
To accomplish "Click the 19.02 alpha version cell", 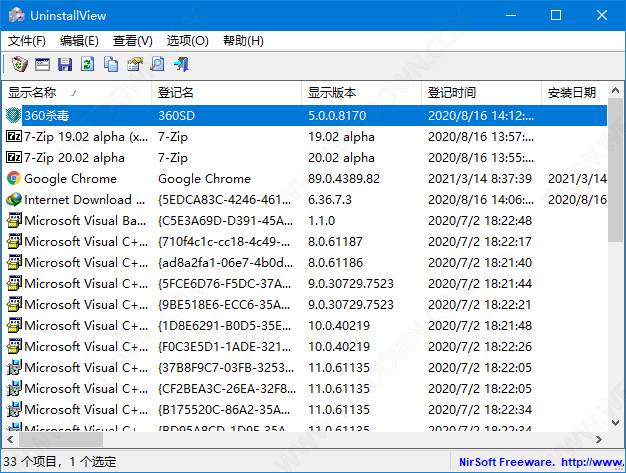I will (341, 137).
